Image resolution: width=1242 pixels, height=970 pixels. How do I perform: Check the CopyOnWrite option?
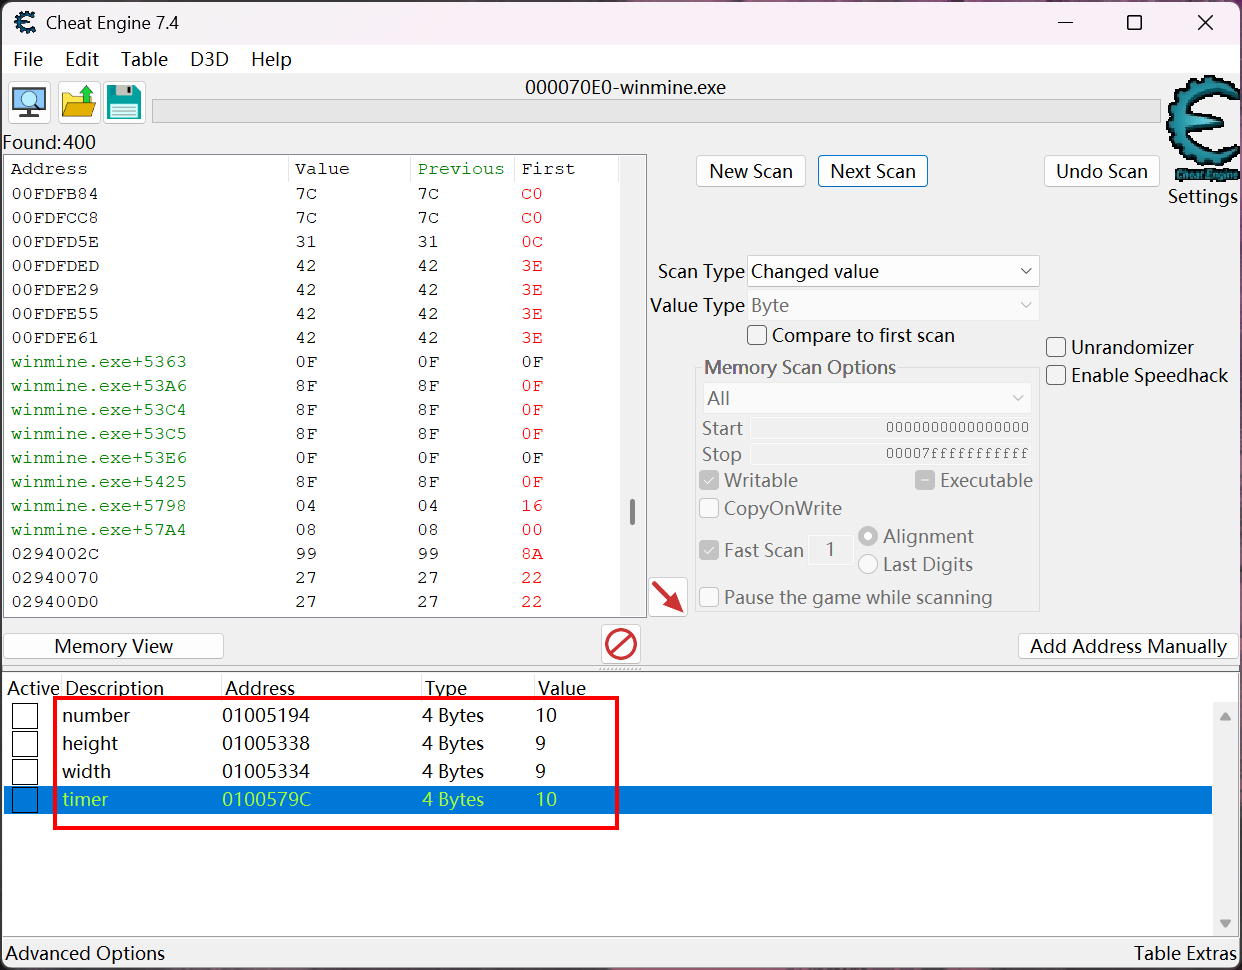pos(709,508)
